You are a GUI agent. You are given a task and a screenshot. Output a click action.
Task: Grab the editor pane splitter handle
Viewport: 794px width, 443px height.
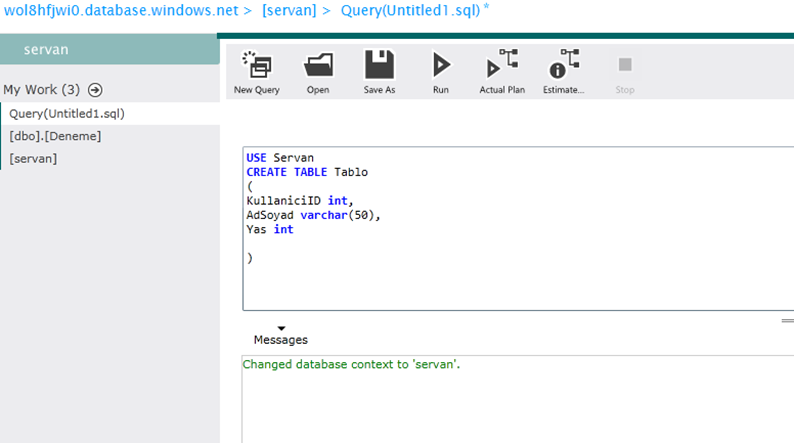[x=787, y=320]
